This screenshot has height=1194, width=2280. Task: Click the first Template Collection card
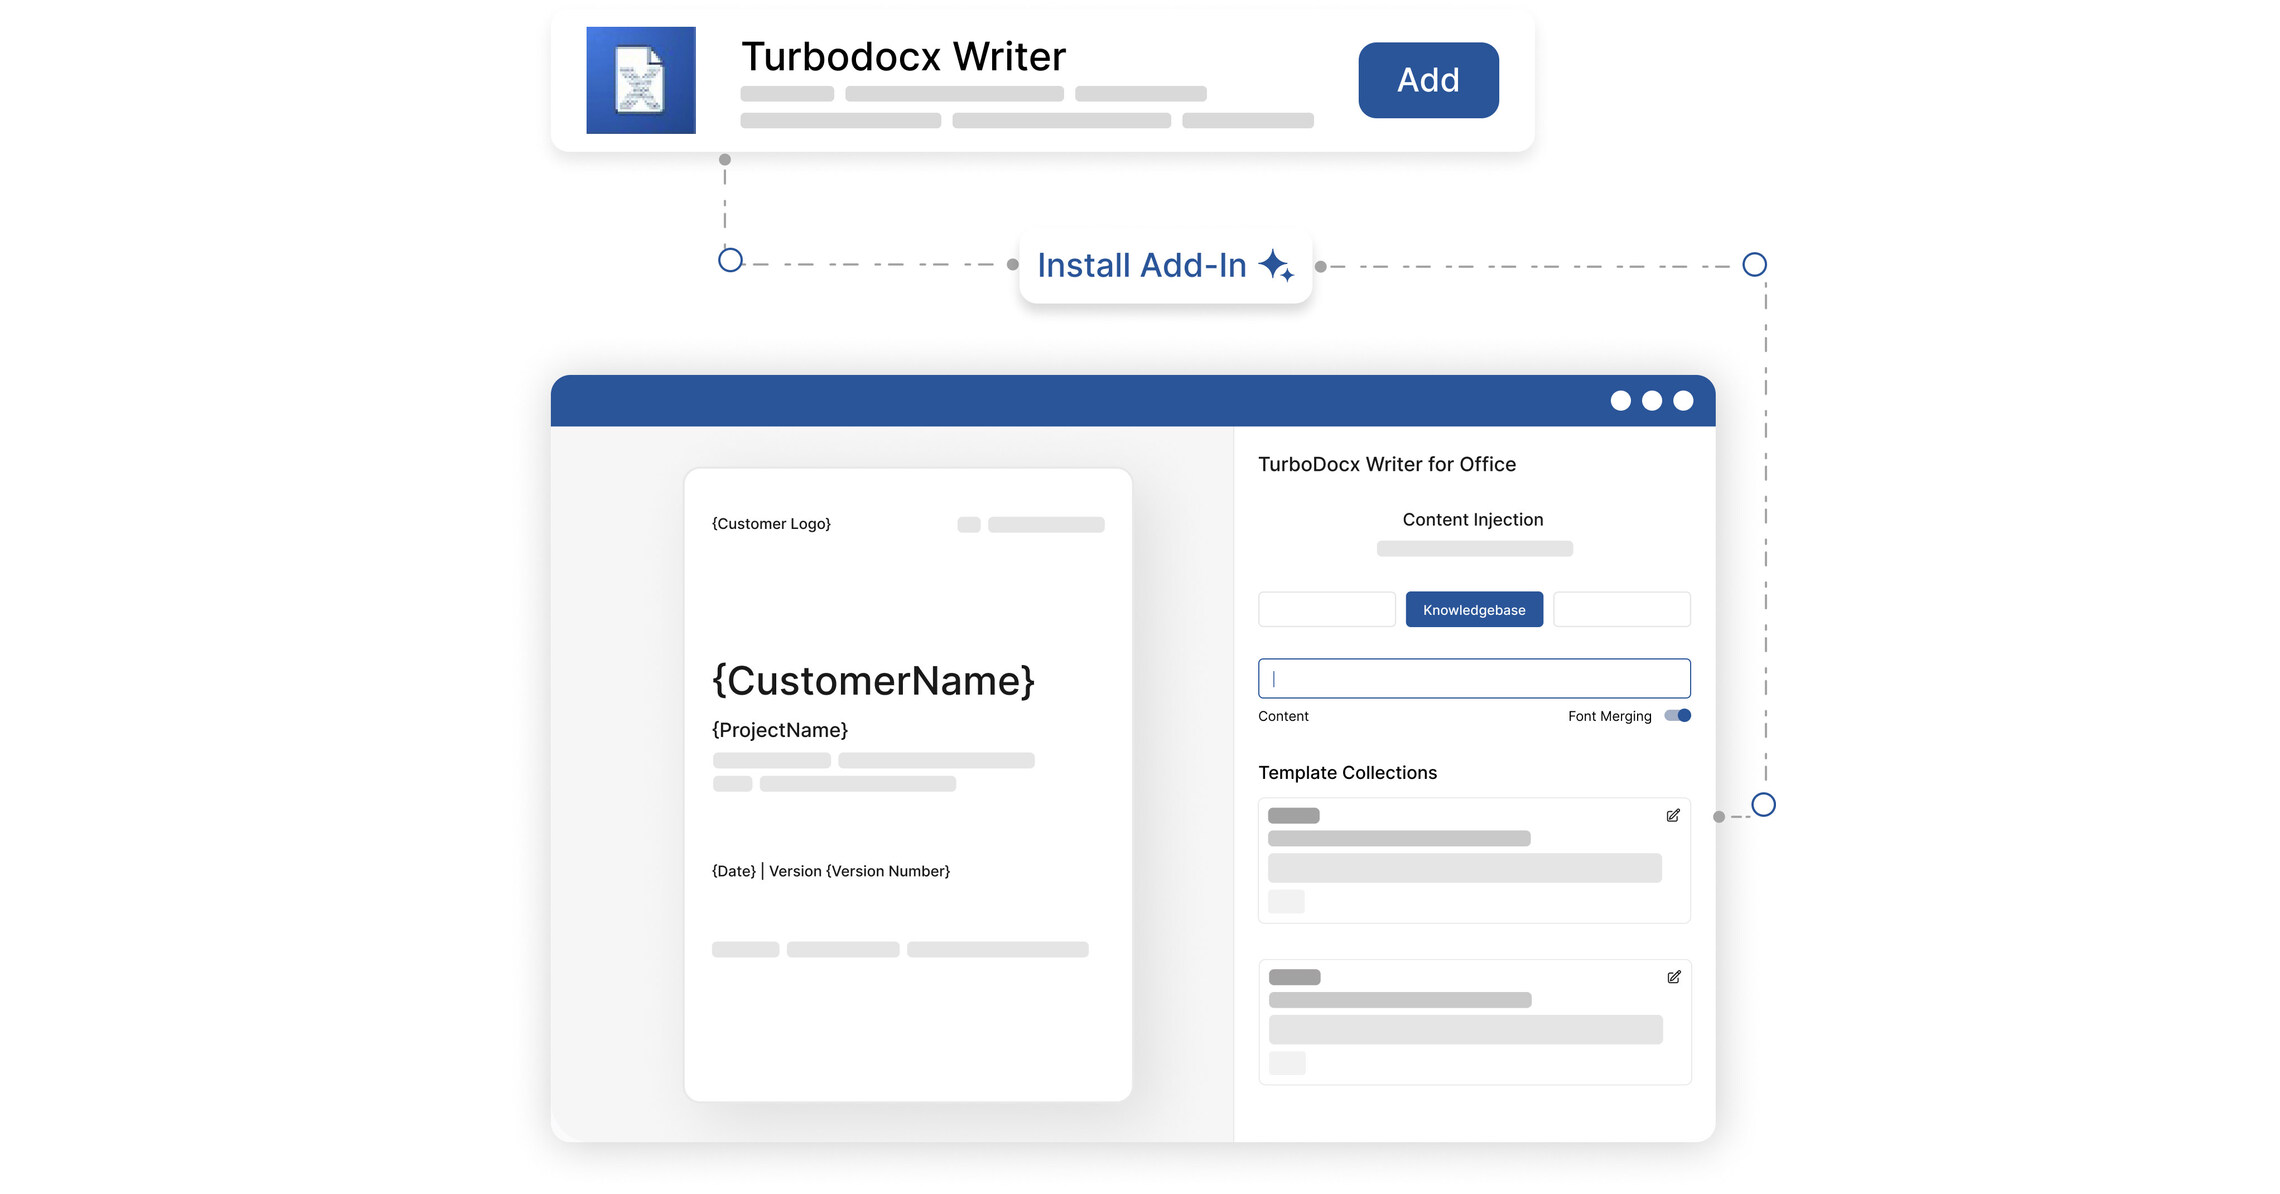(1473, 860)
